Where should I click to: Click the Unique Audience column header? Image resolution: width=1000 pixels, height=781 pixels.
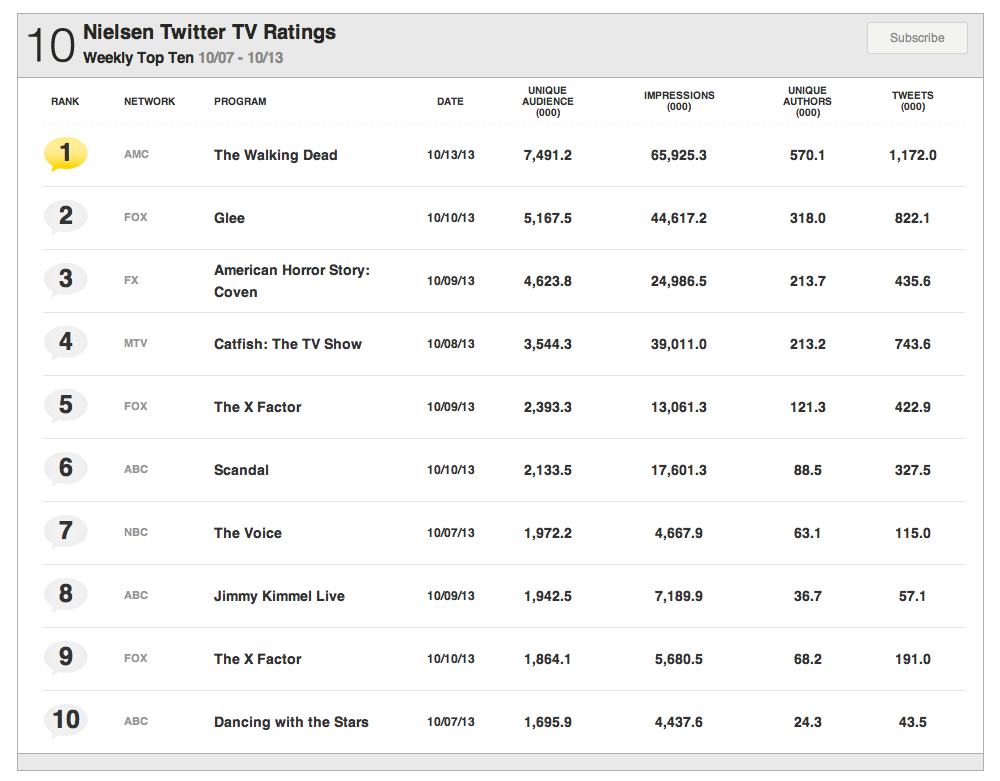click(x=548, y=101)
